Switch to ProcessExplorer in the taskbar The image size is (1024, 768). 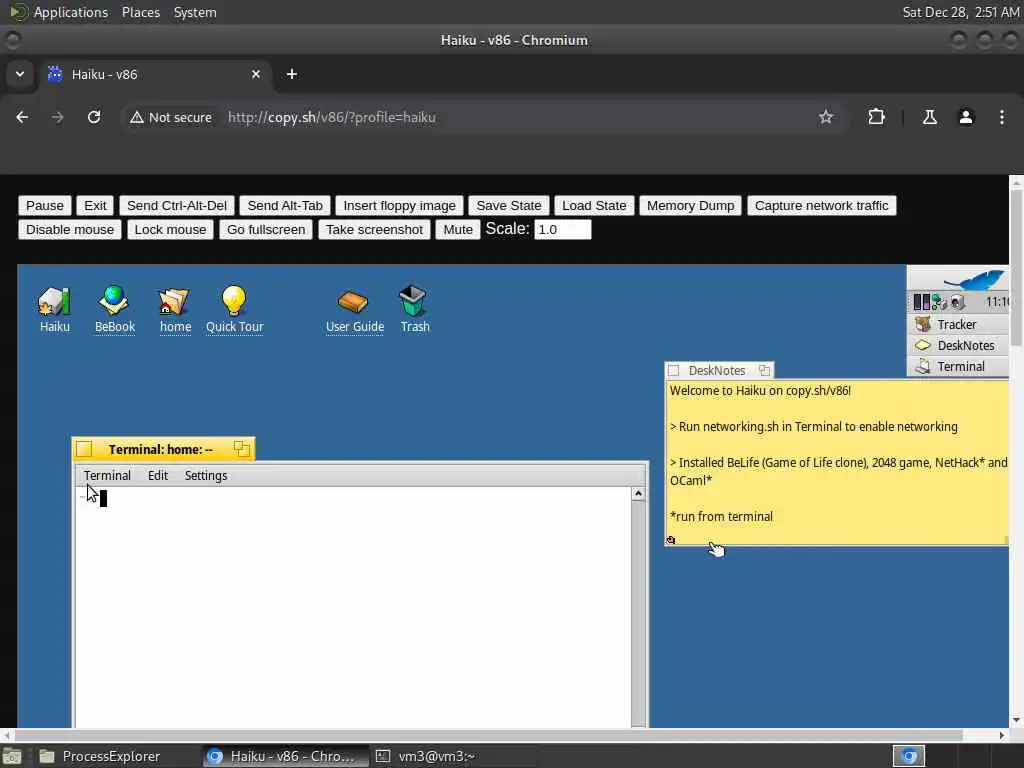tap(101, 756)
